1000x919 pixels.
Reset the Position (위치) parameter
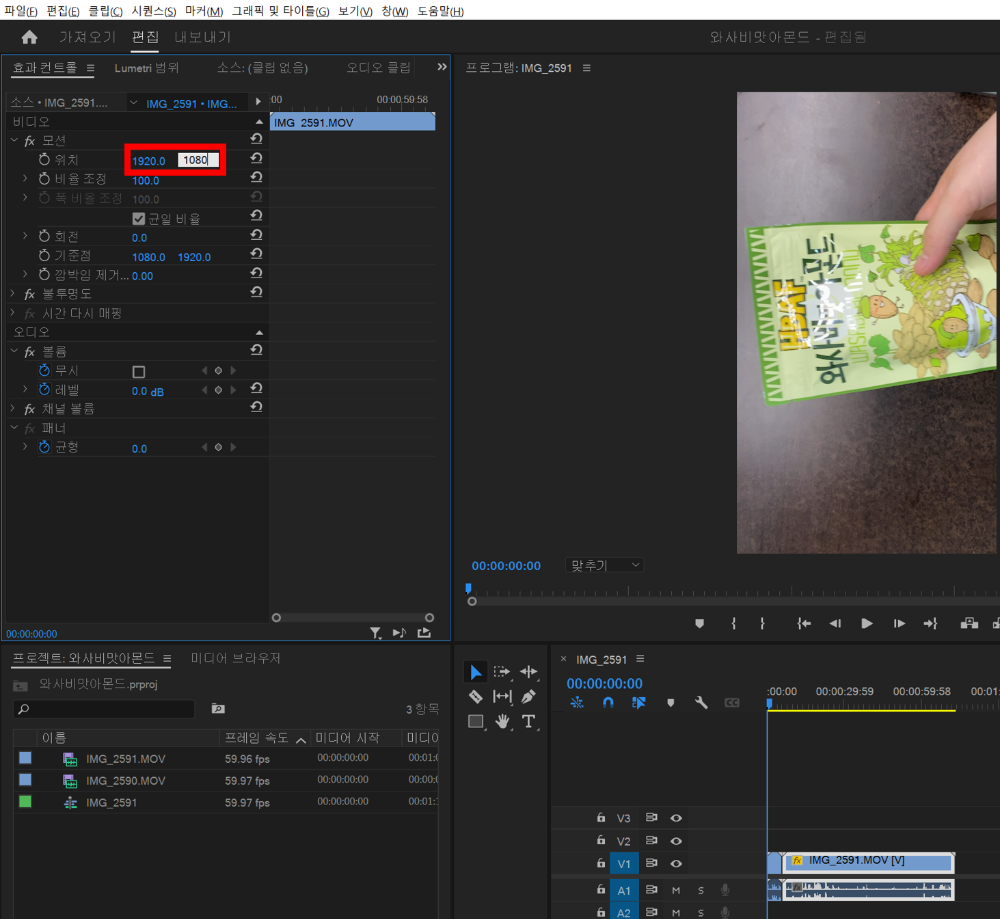pyautogui.click(x=256, y=158)
